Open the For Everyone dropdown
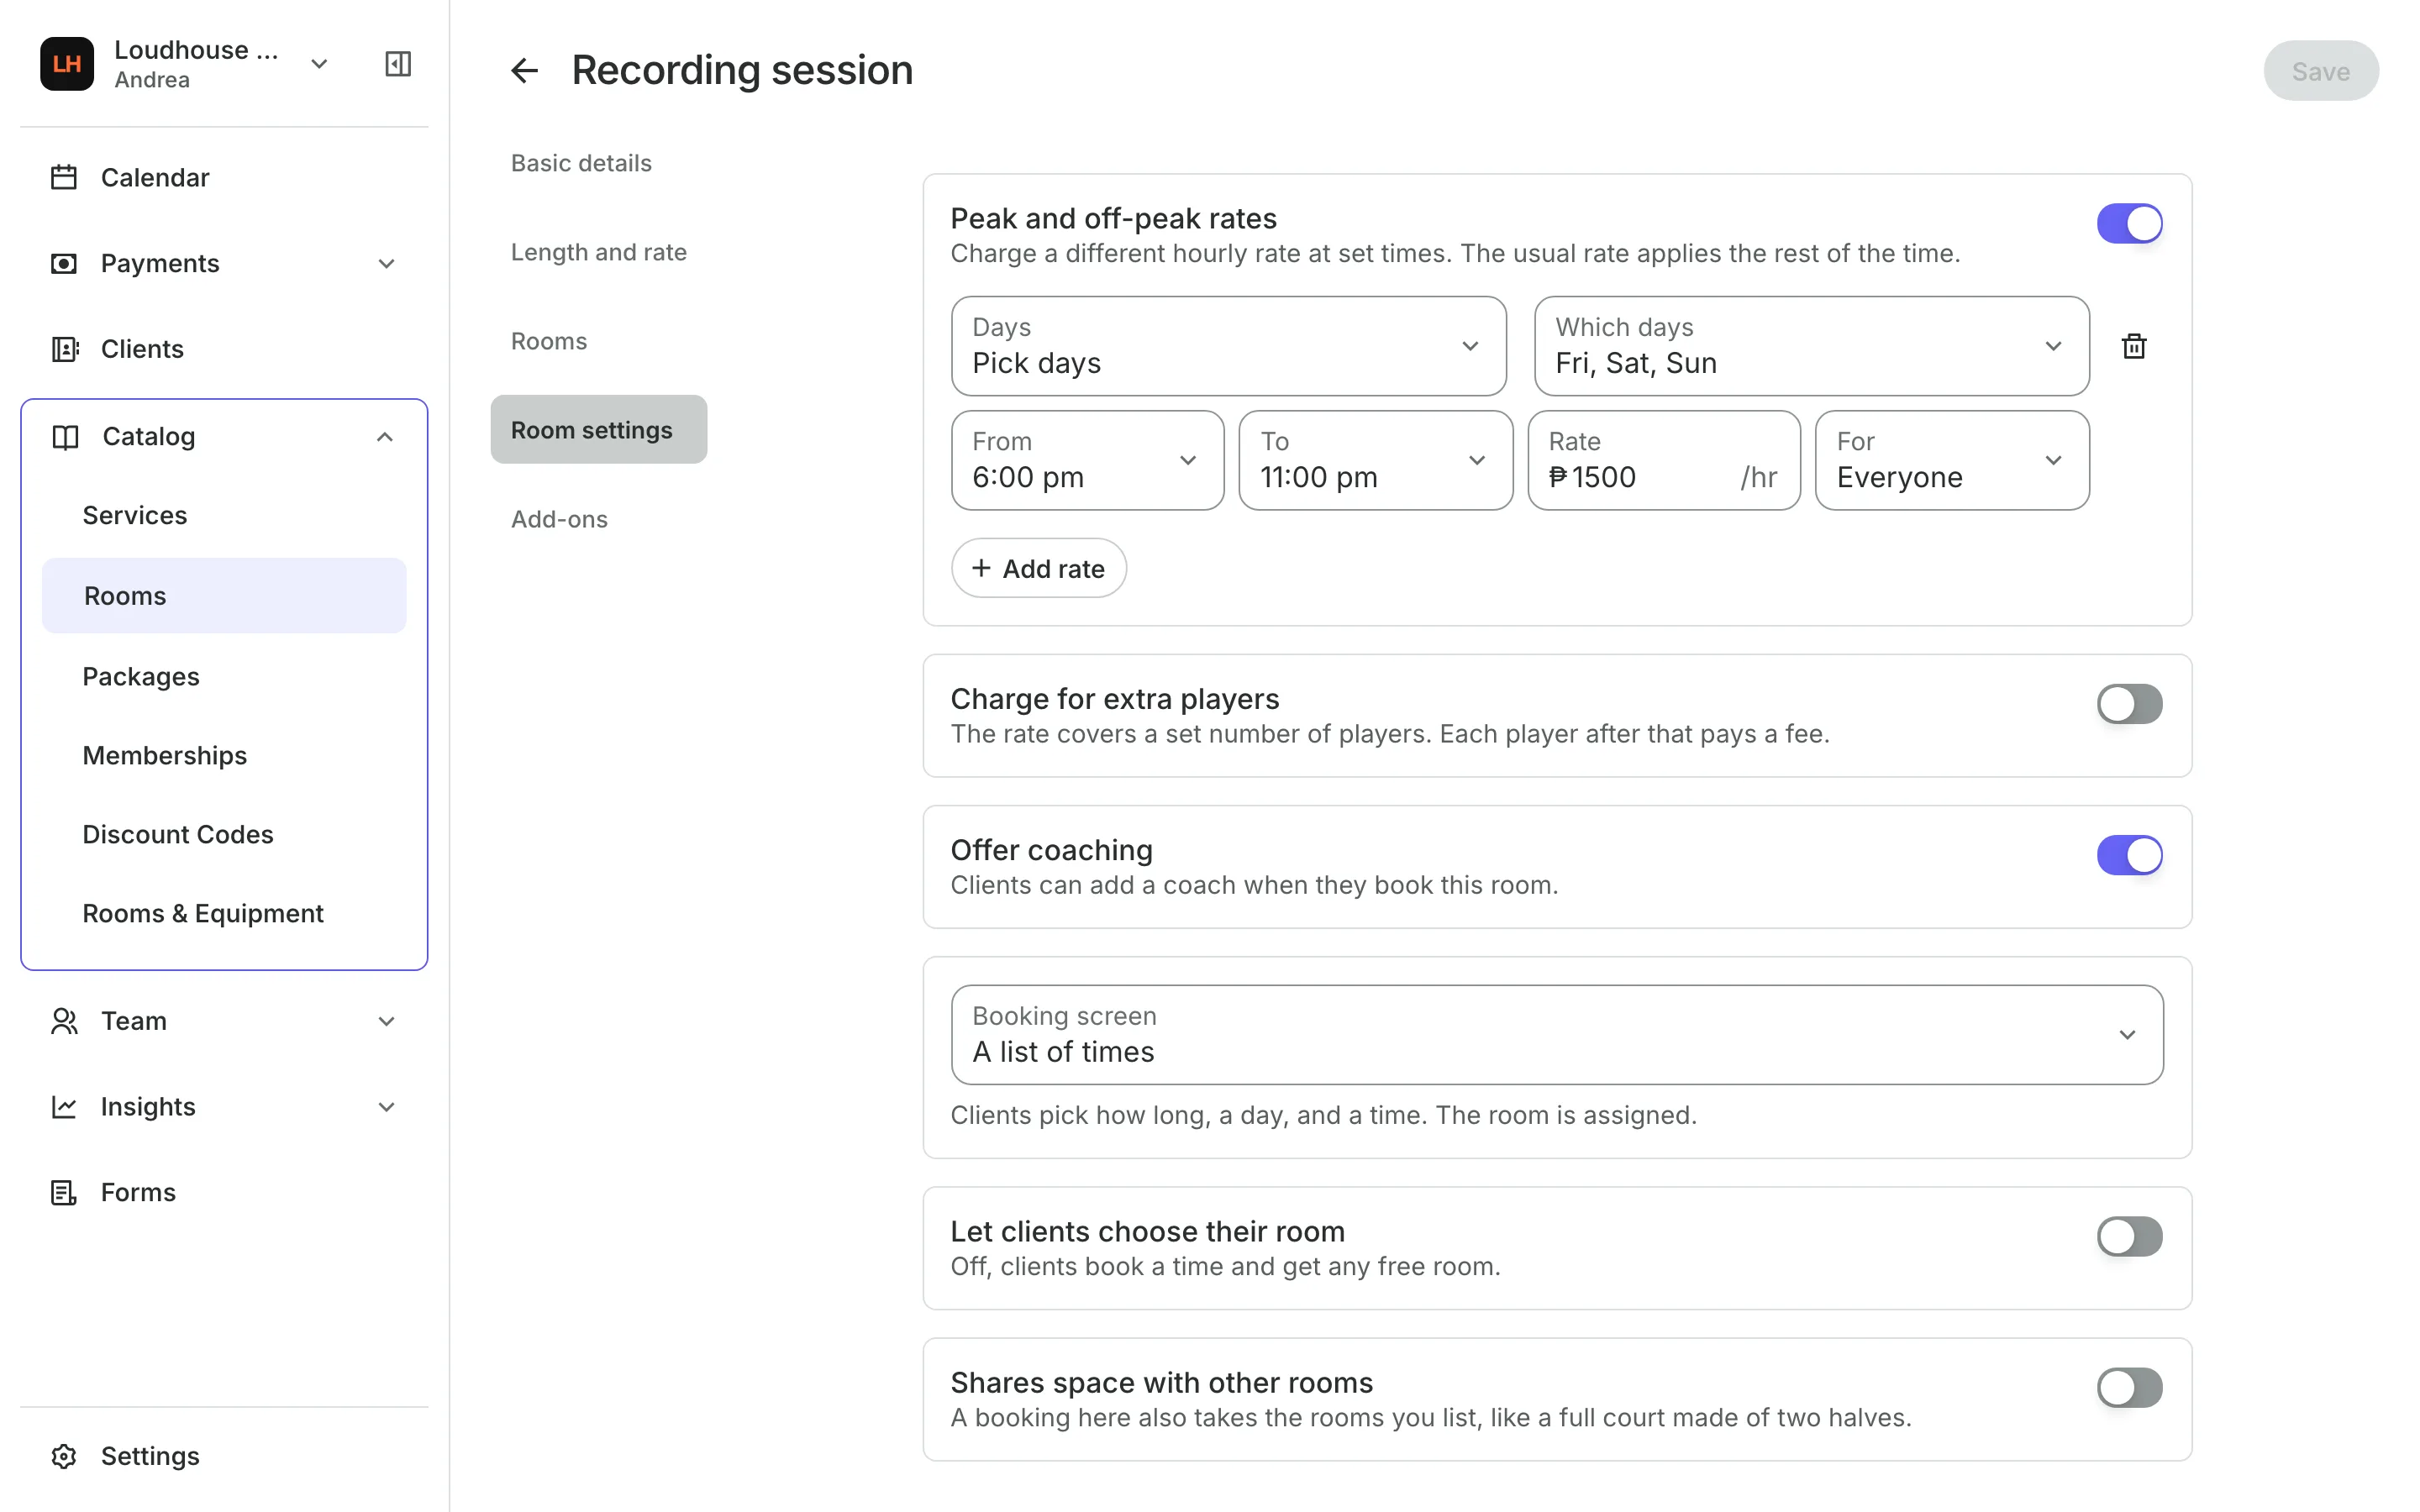 [1952, 460]
